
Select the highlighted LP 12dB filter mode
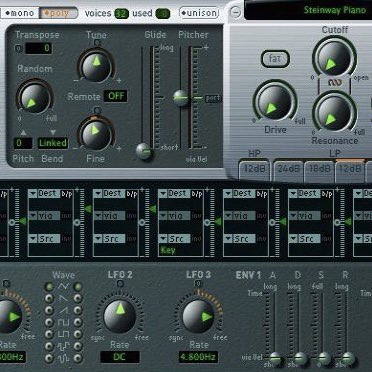pos(350,169)
